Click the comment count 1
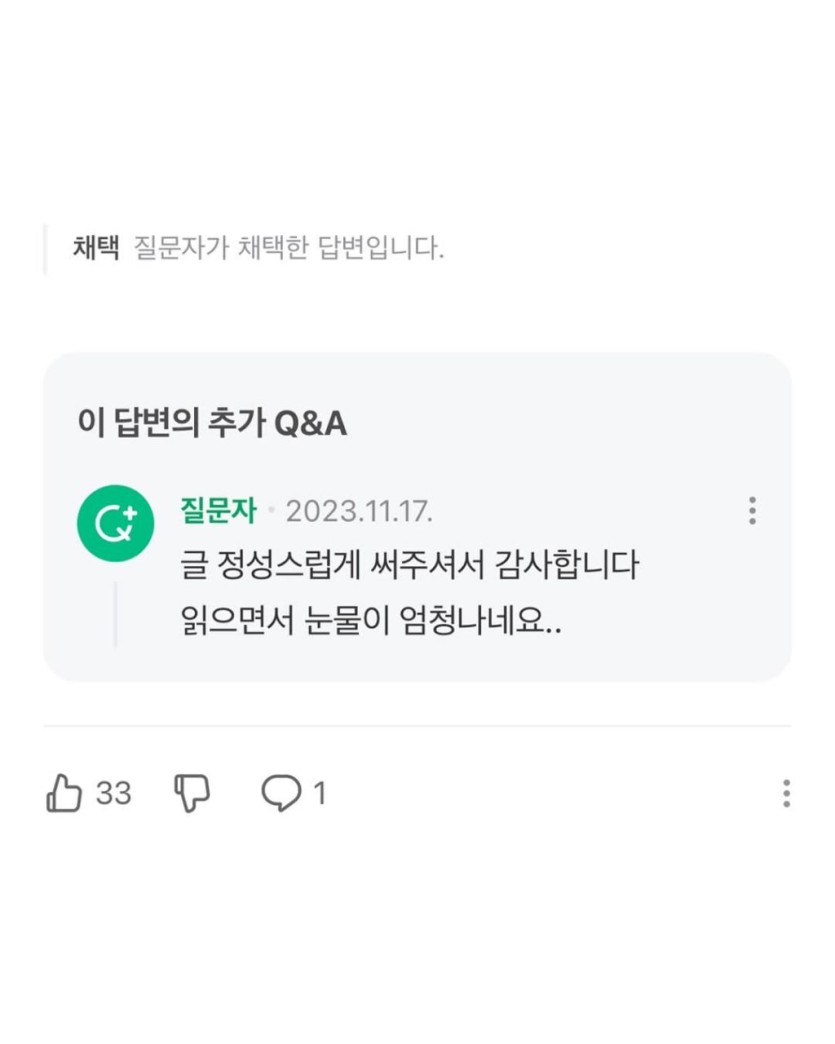Image resolution: width=835 pixels, height=1044 pixels. [320, 794]
